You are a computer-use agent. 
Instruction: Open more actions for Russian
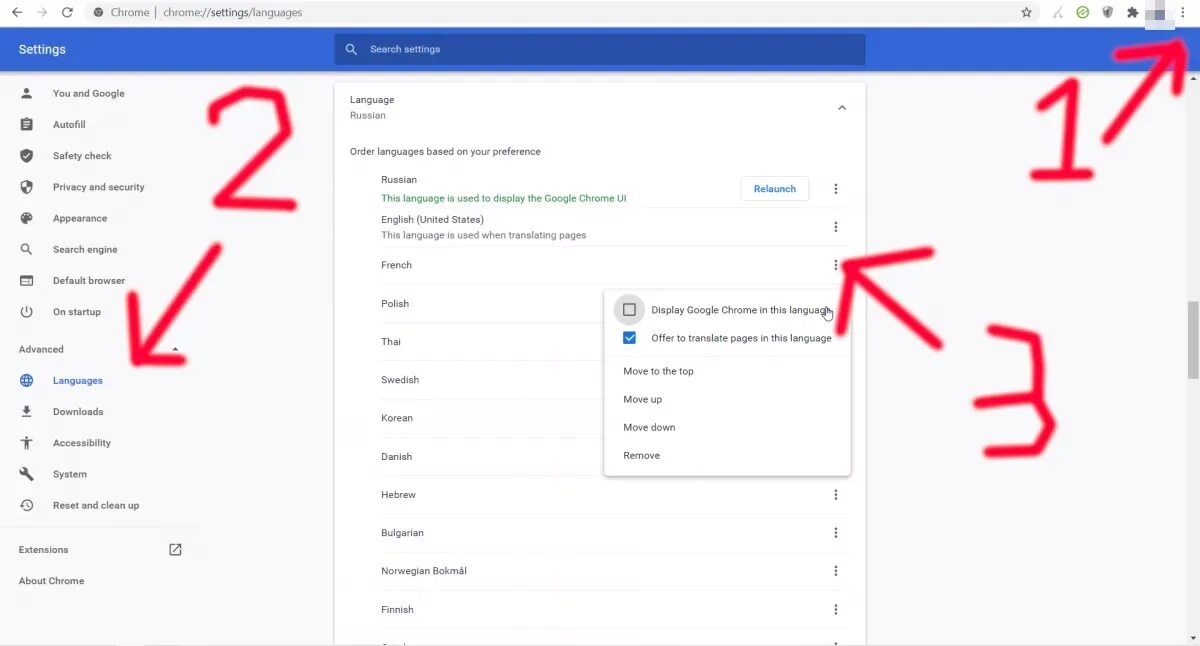tap(836, 189)
